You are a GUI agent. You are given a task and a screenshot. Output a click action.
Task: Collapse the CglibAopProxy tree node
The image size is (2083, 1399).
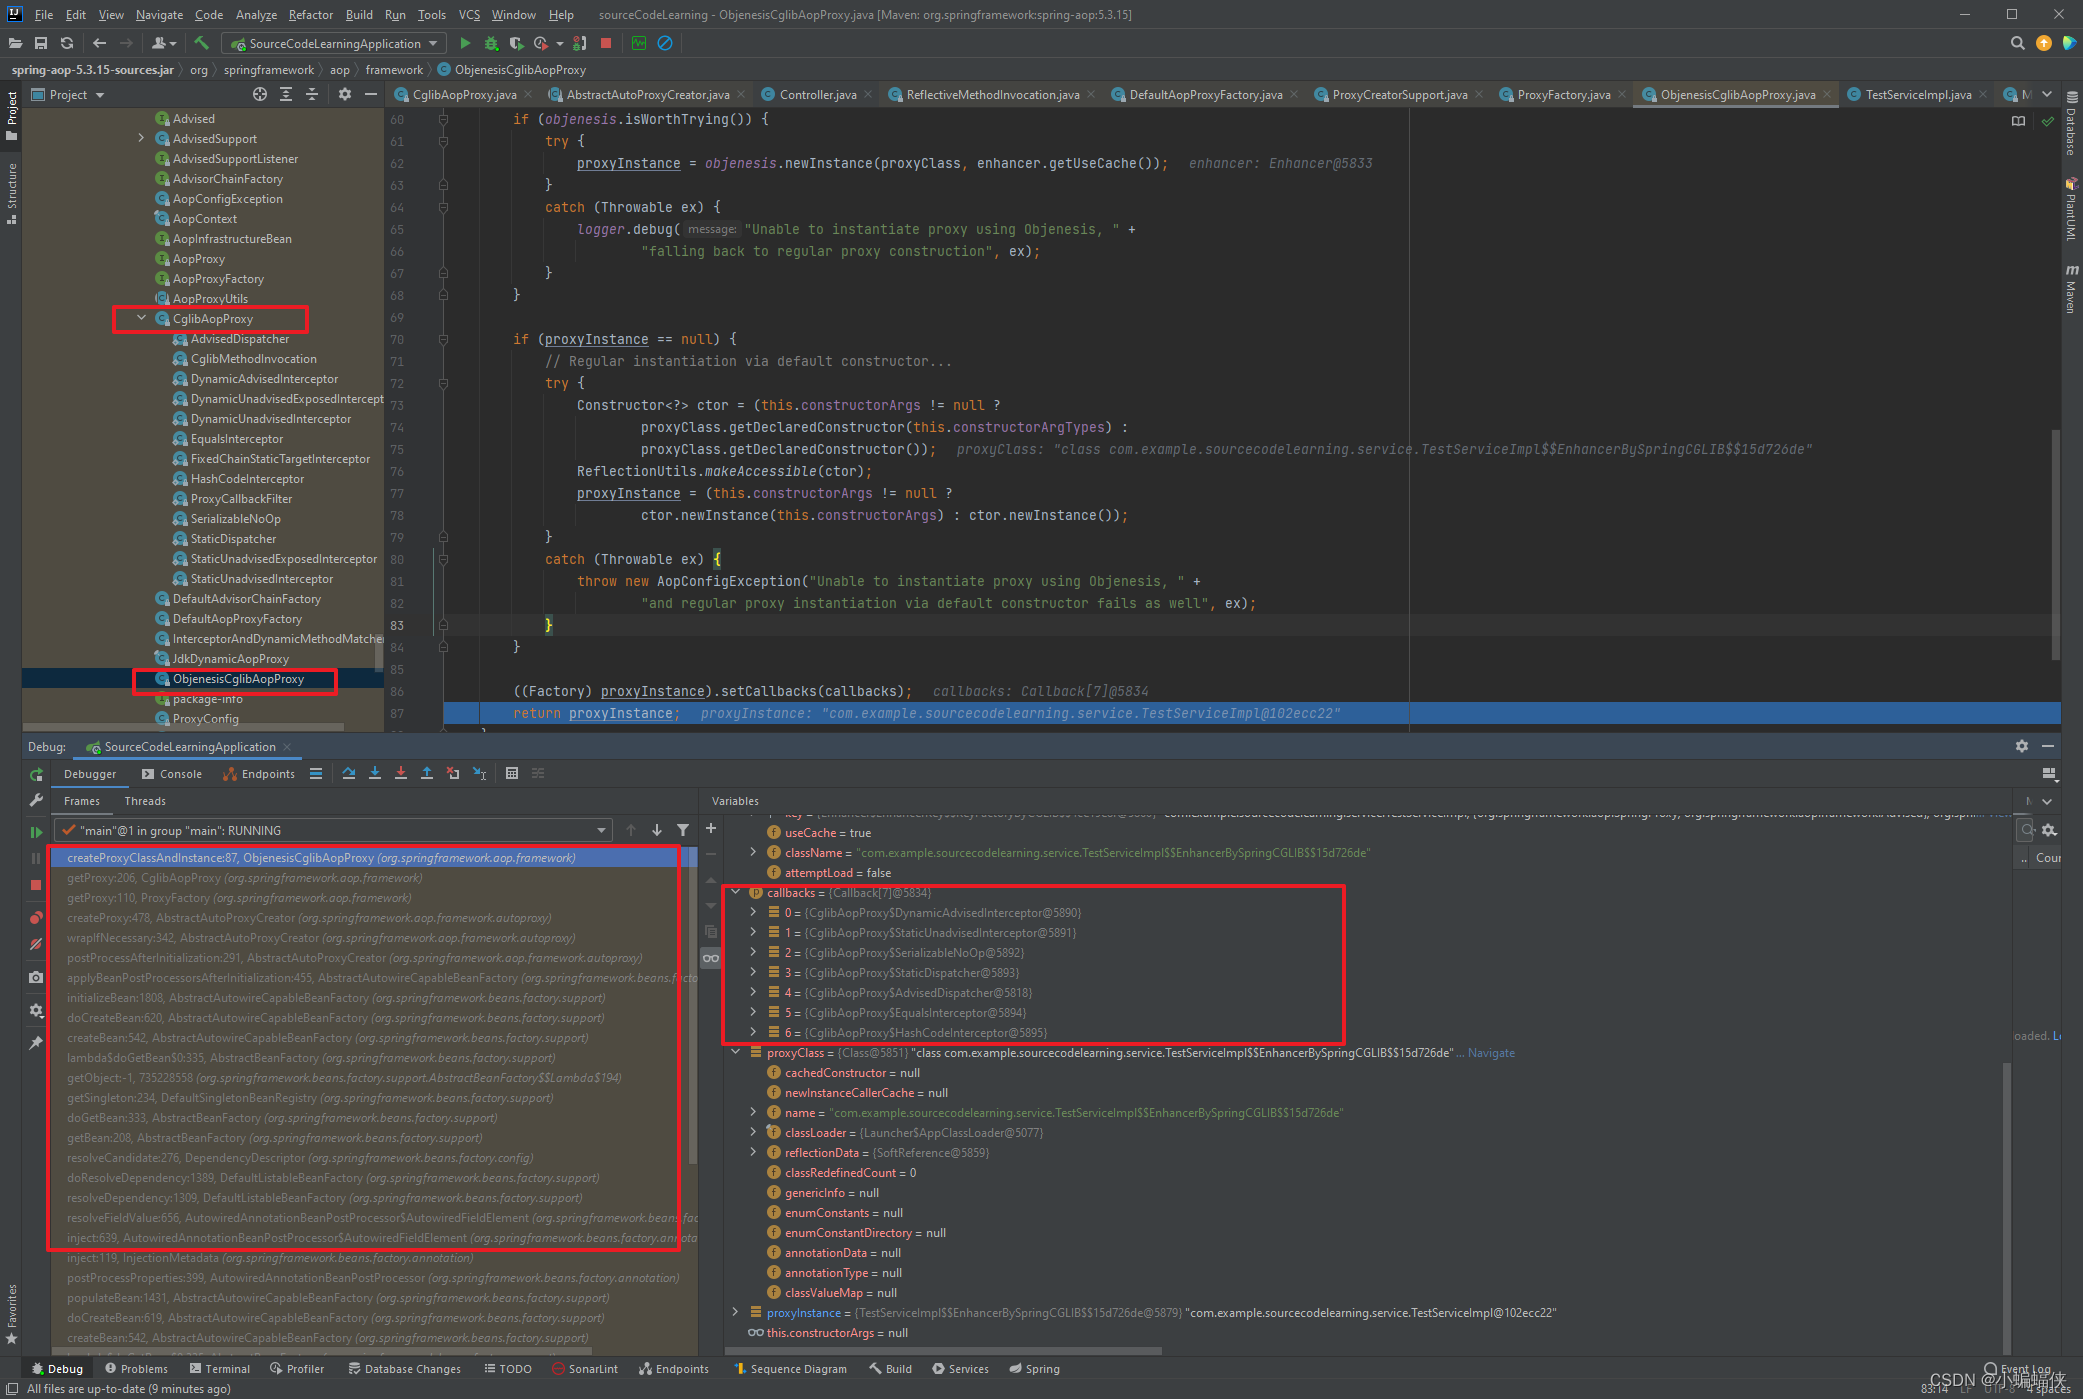[x=141, y=318]
